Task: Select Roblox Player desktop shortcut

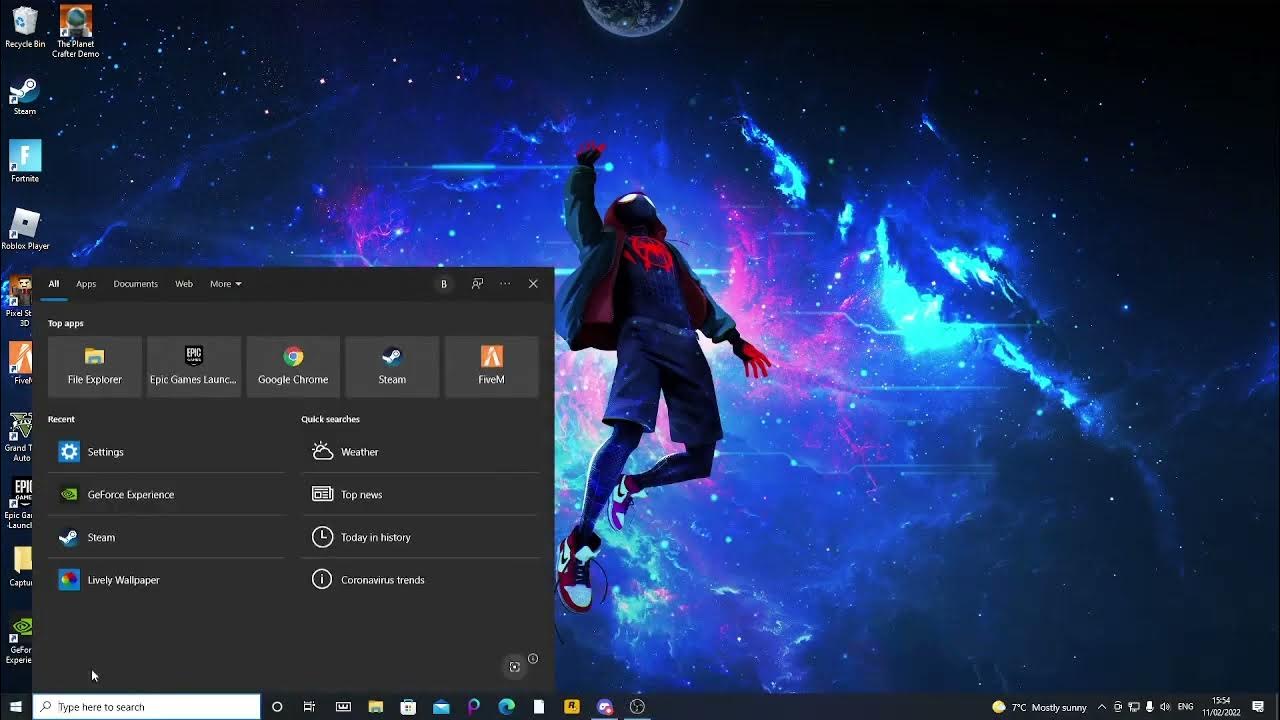Action: (25, 229)
